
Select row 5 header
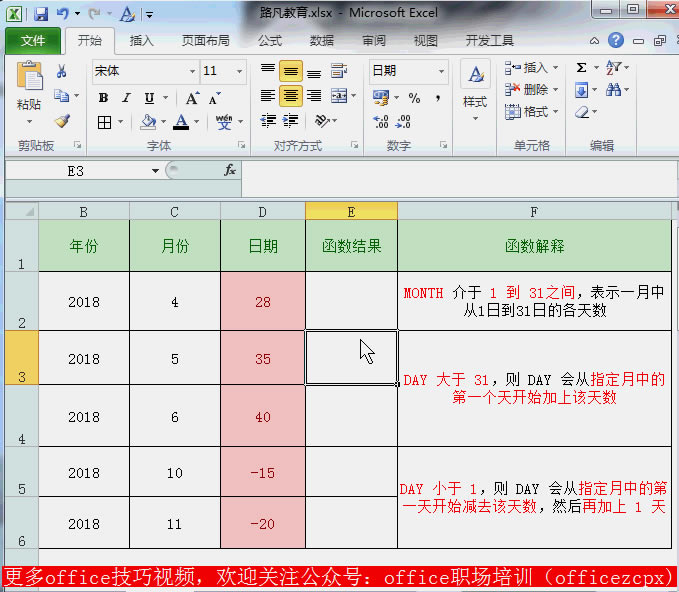22,472
